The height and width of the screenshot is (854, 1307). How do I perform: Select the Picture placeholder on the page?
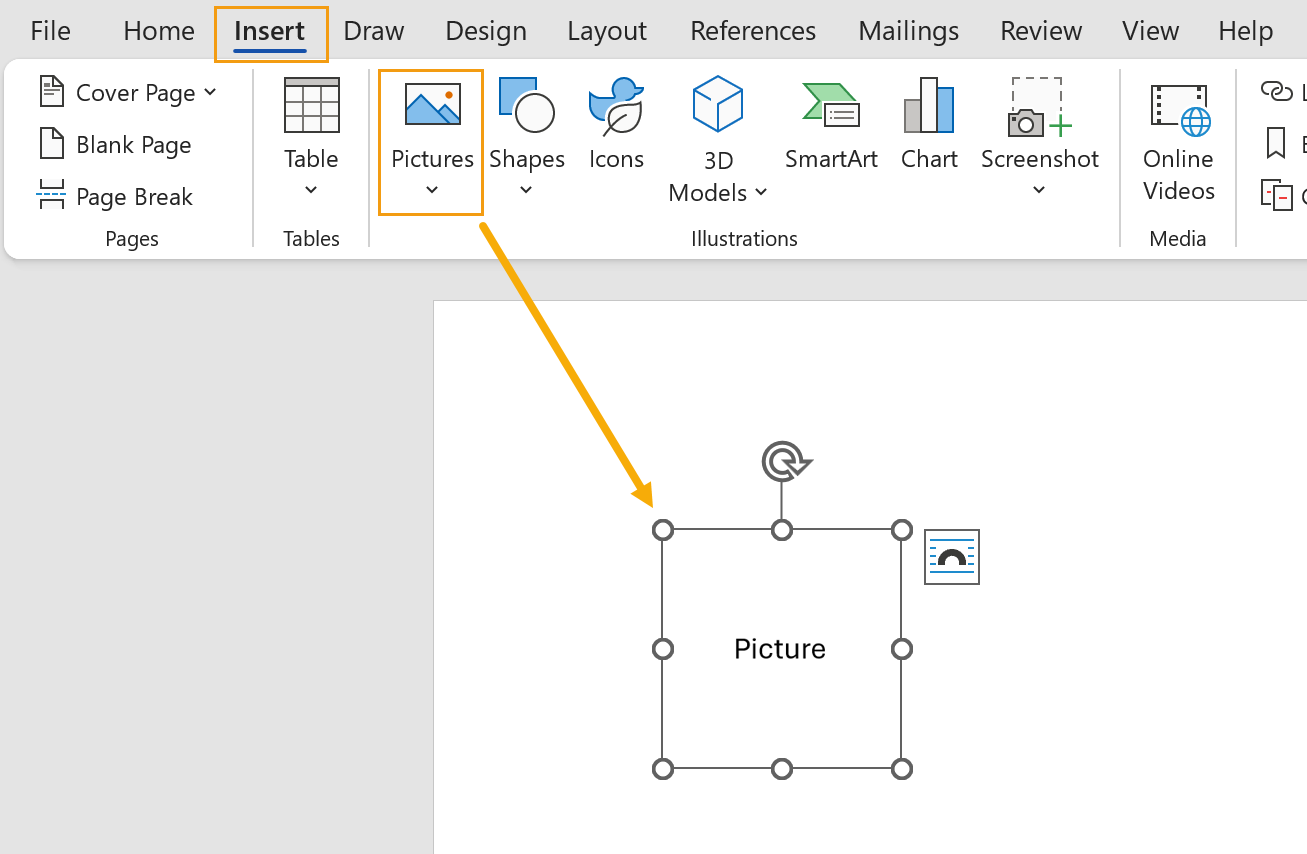780,649
